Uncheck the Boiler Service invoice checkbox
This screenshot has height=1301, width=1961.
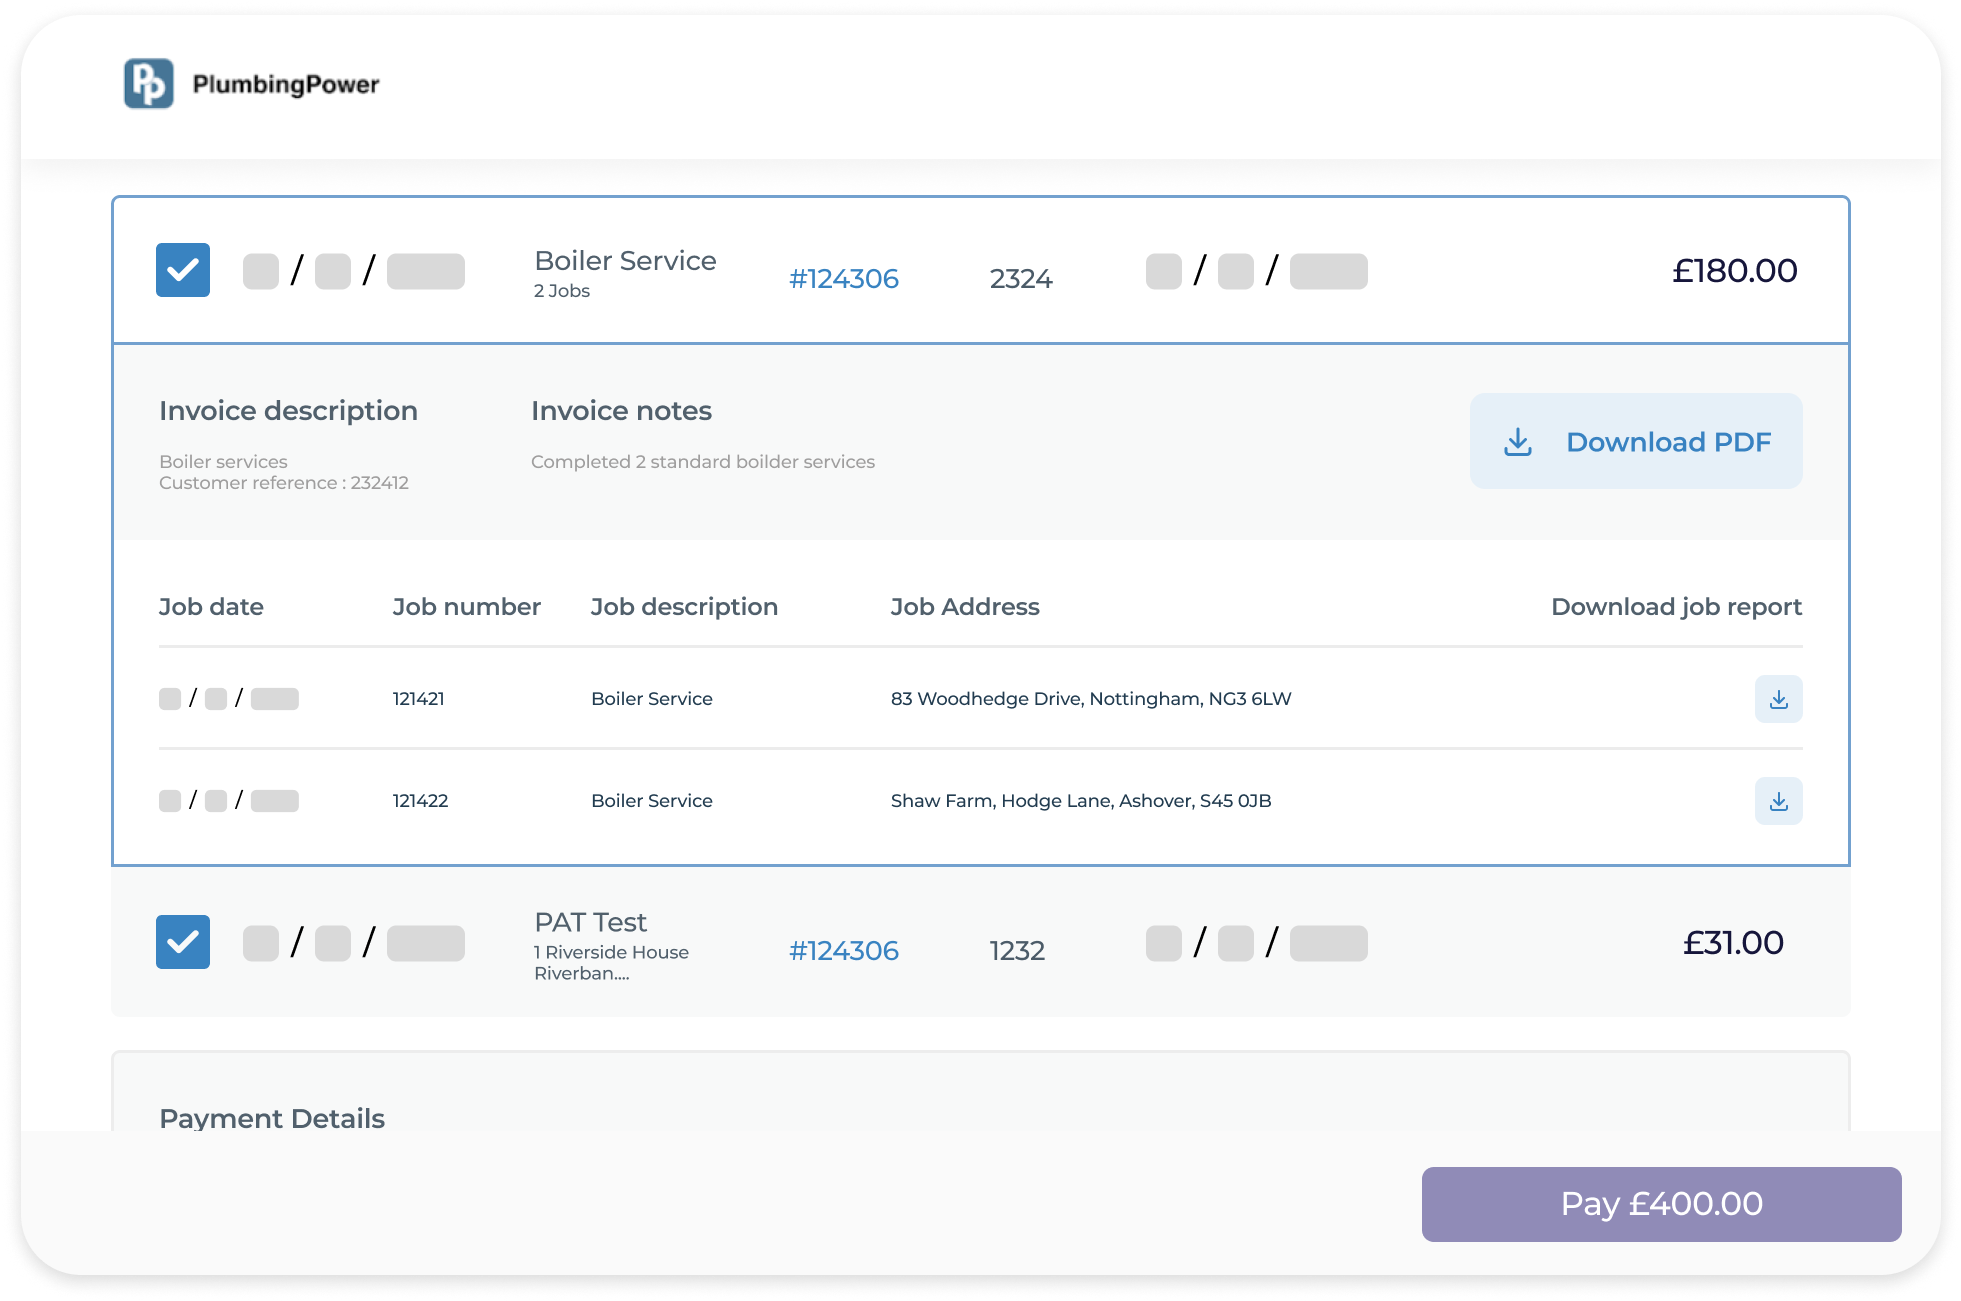pyautogui.click(x=183, y=270)
